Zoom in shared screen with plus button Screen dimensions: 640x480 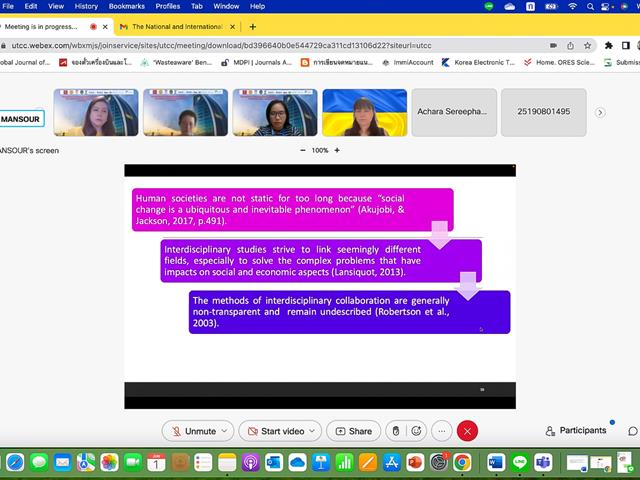point(337,150)
